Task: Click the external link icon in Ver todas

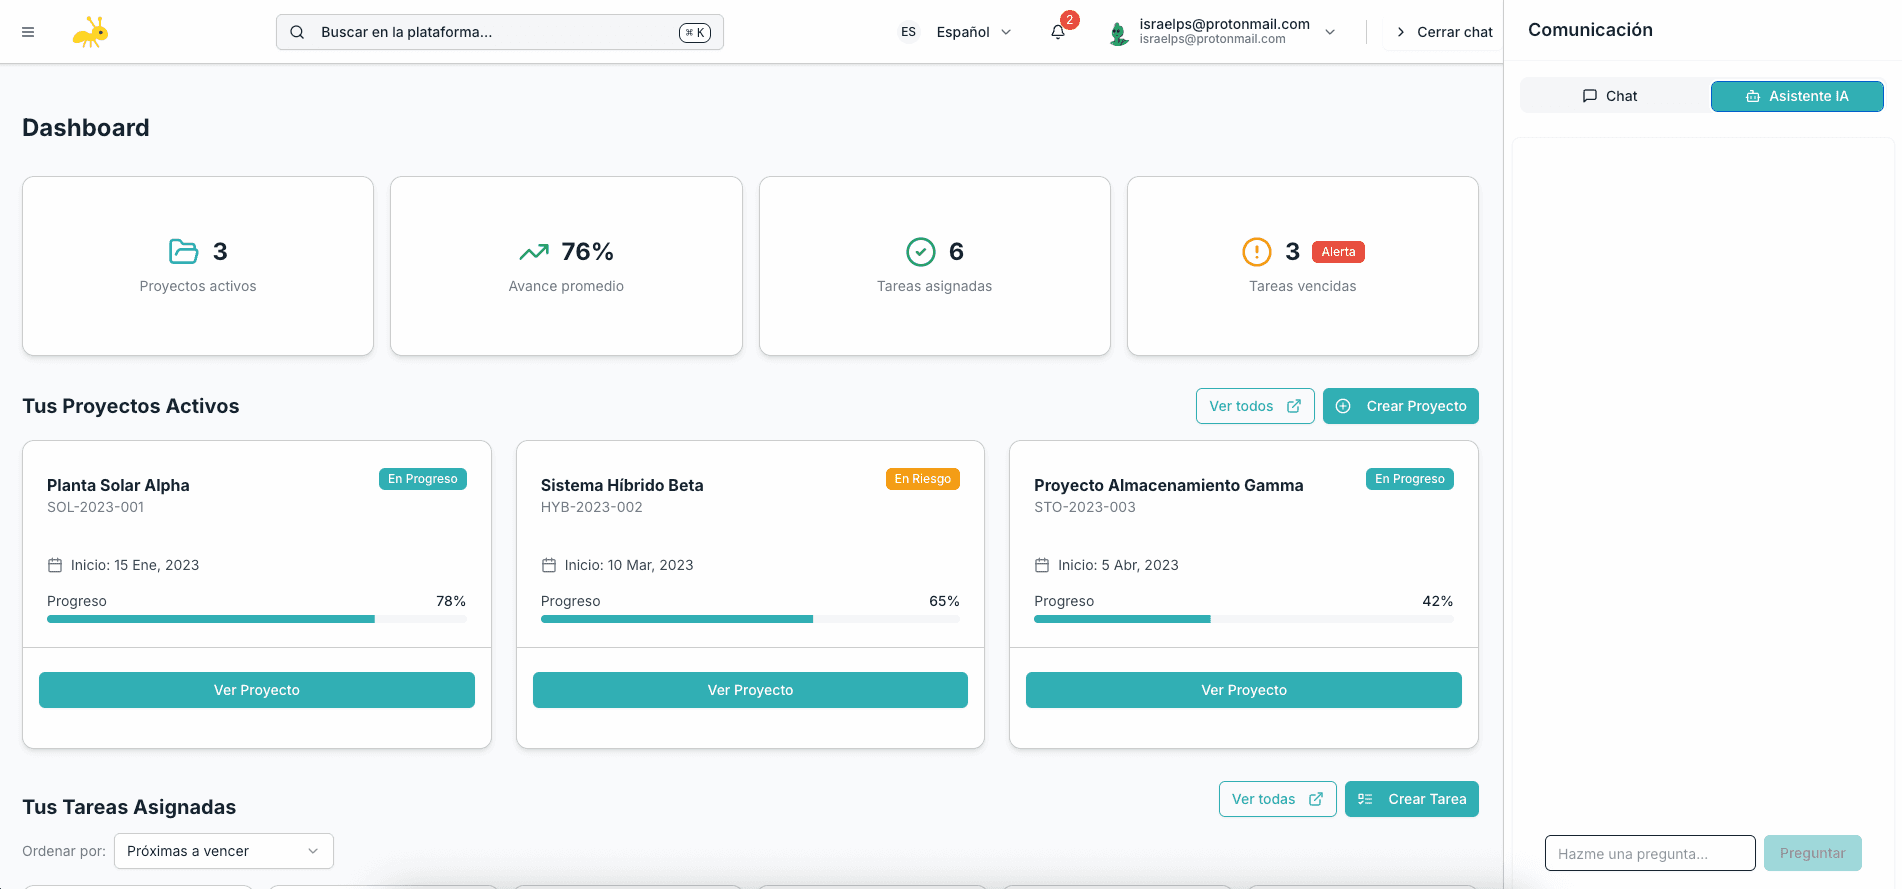Action: coord(1316,799)
